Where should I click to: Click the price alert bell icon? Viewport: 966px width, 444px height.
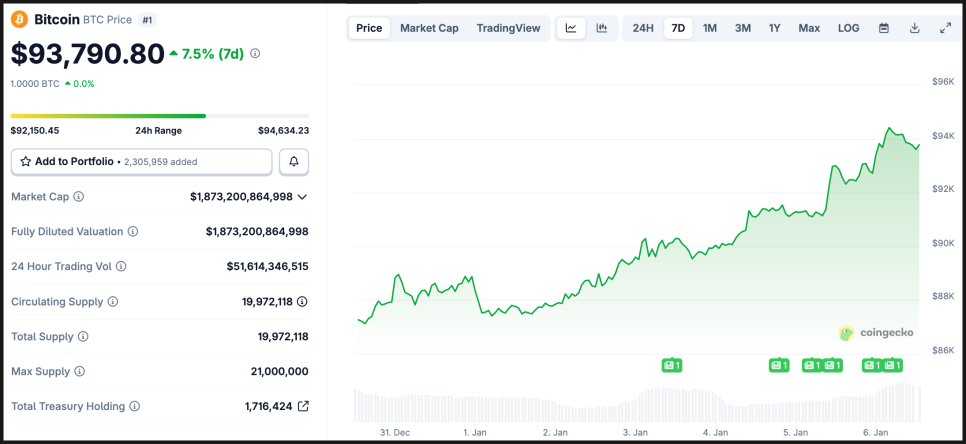click(x=294, y=161)
